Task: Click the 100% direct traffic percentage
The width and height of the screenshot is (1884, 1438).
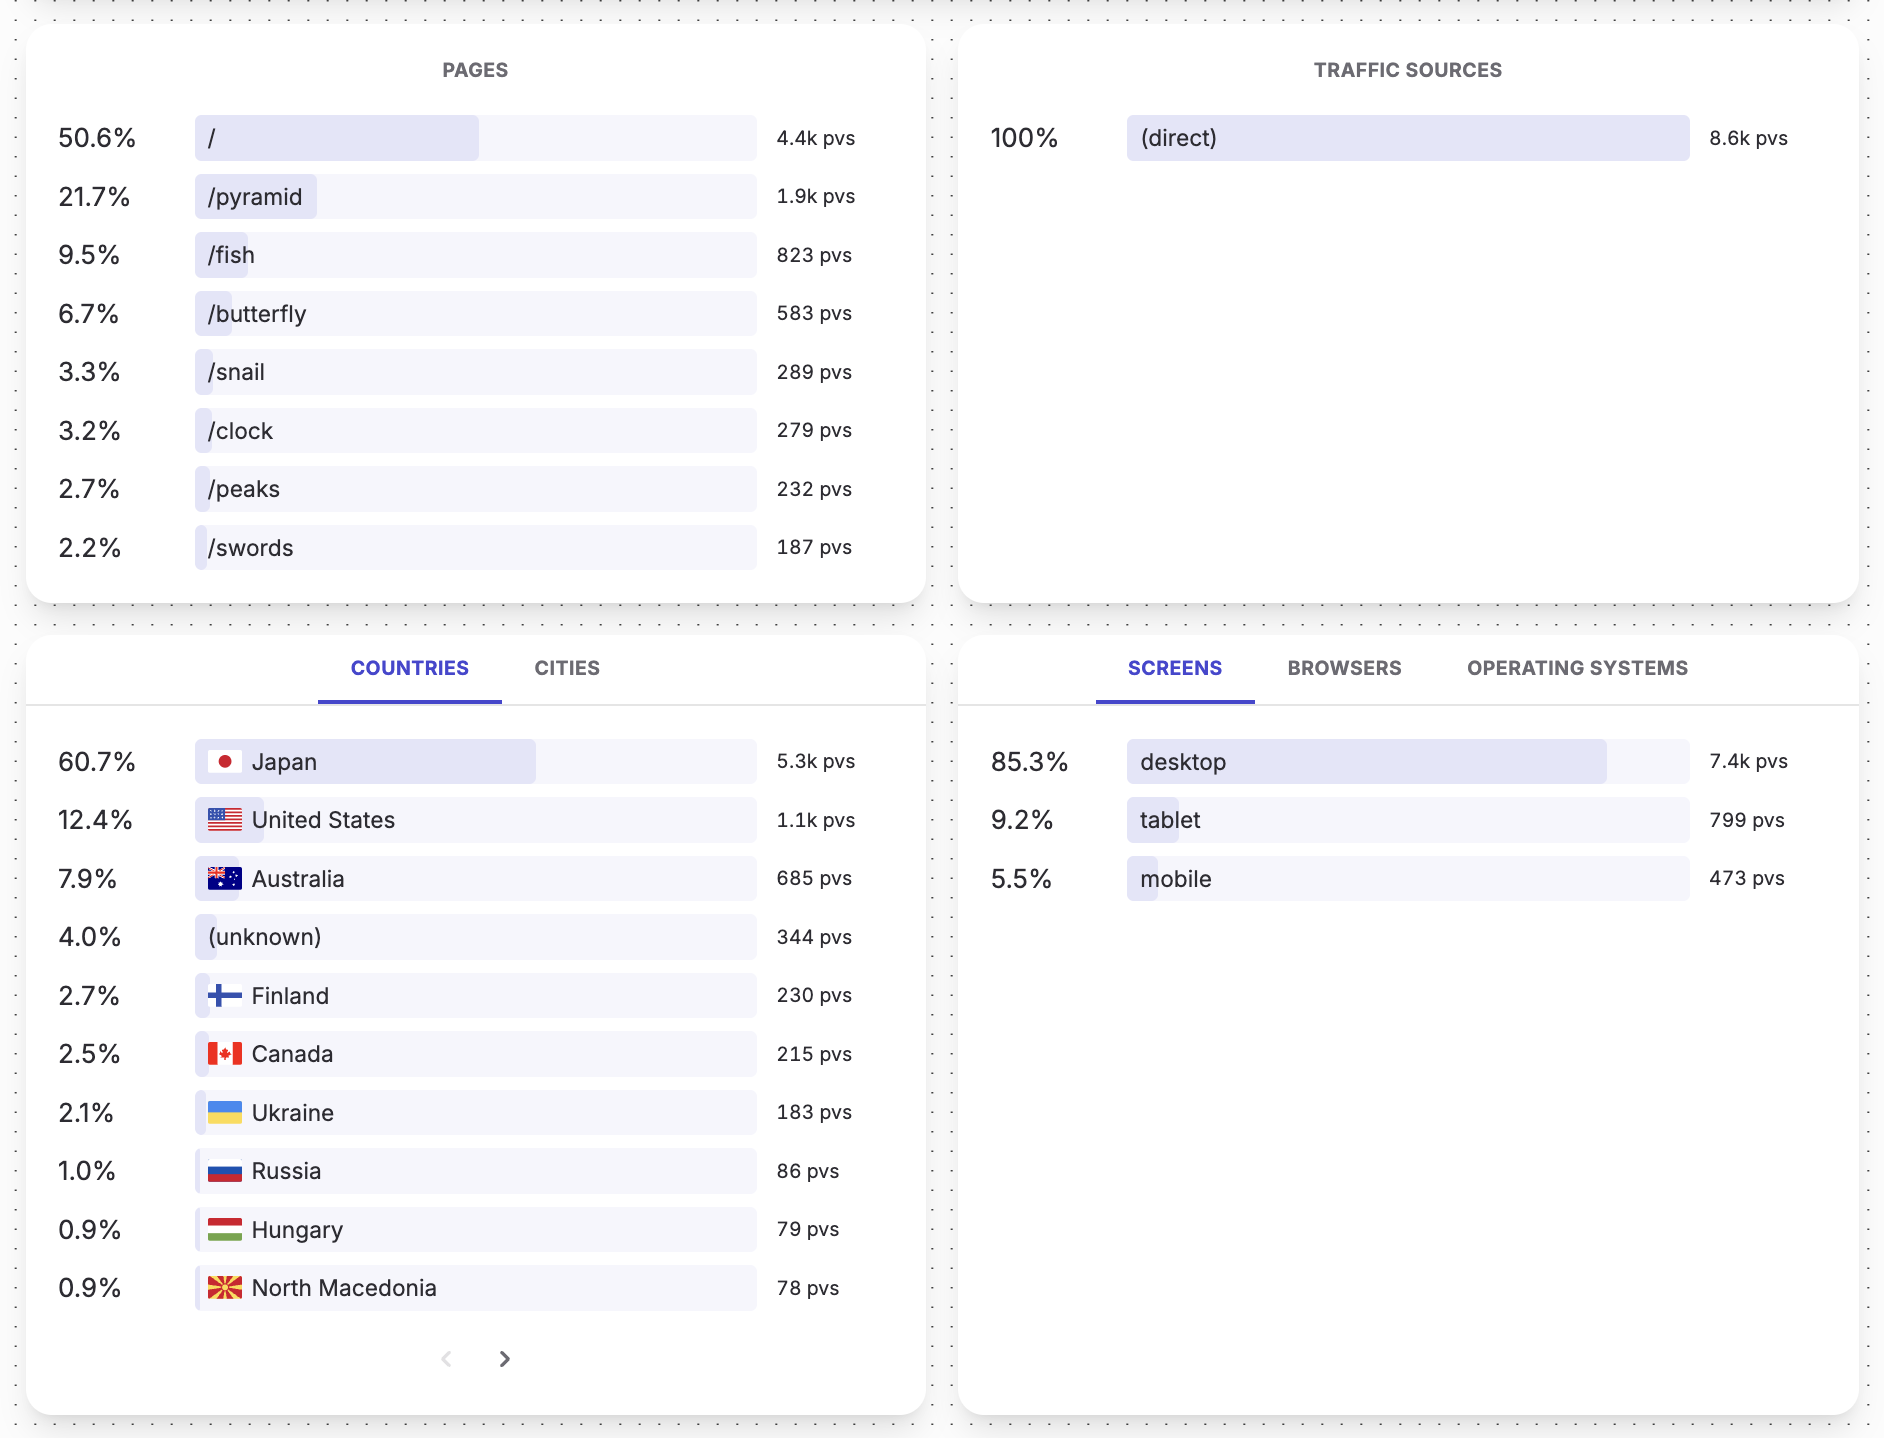Action: [x=1024, y=138]
